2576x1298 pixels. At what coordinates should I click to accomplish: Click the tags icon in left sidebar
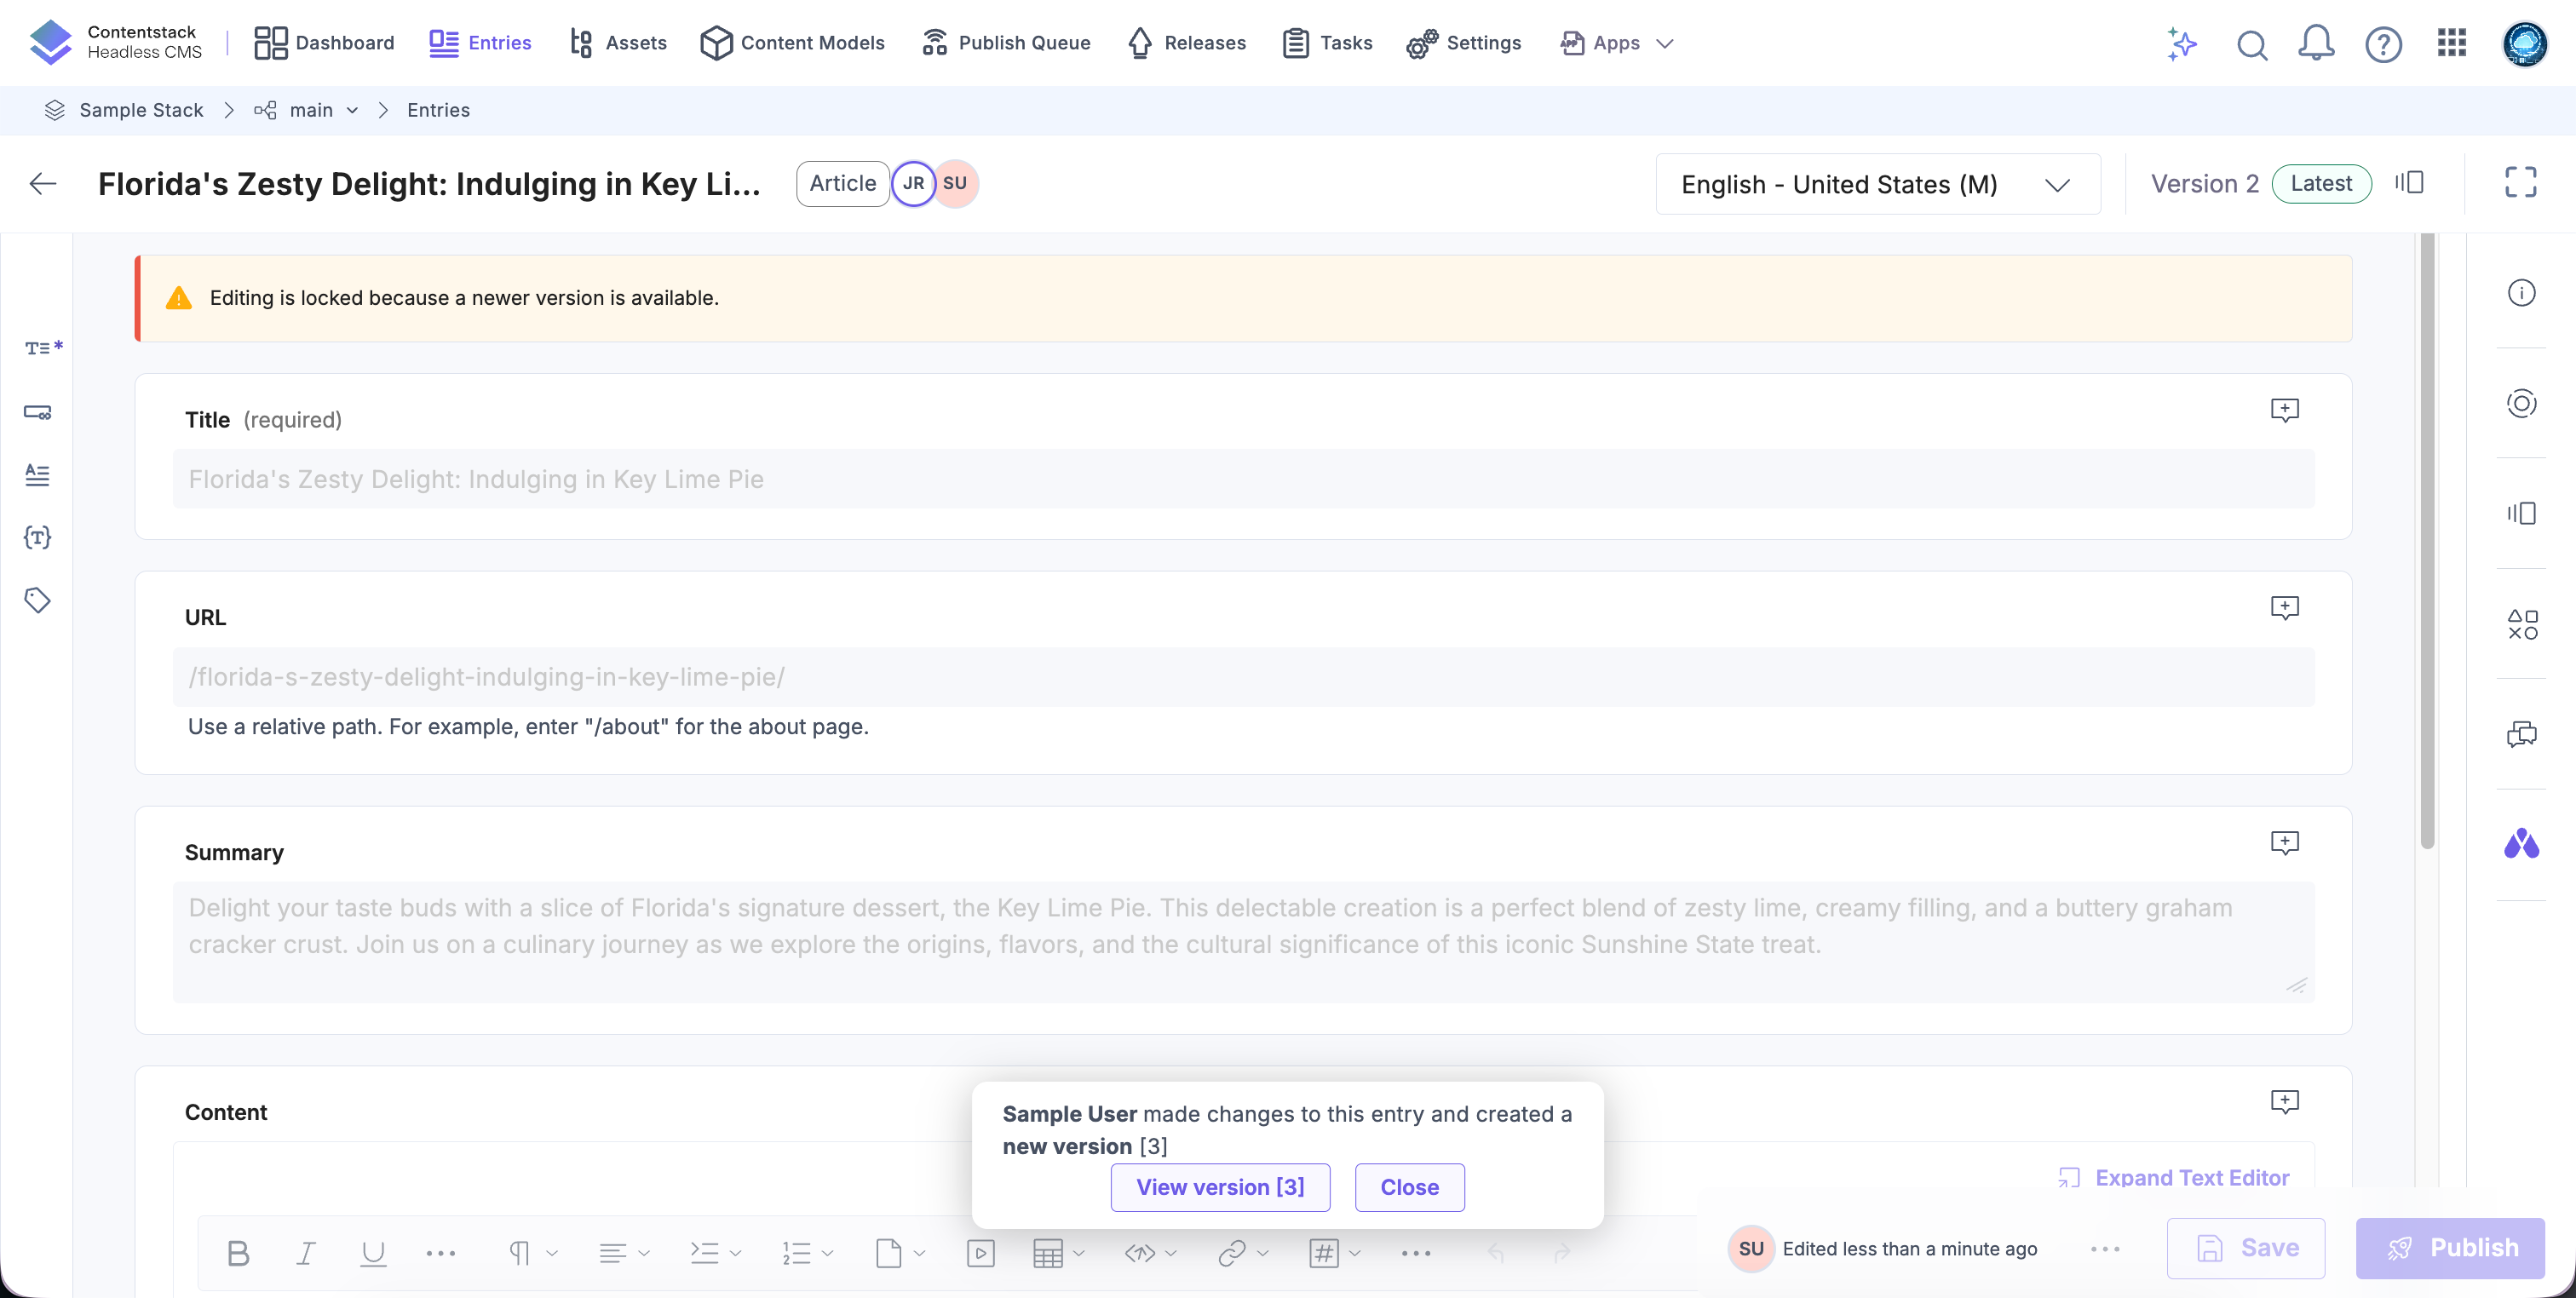(x=37, y=600)
